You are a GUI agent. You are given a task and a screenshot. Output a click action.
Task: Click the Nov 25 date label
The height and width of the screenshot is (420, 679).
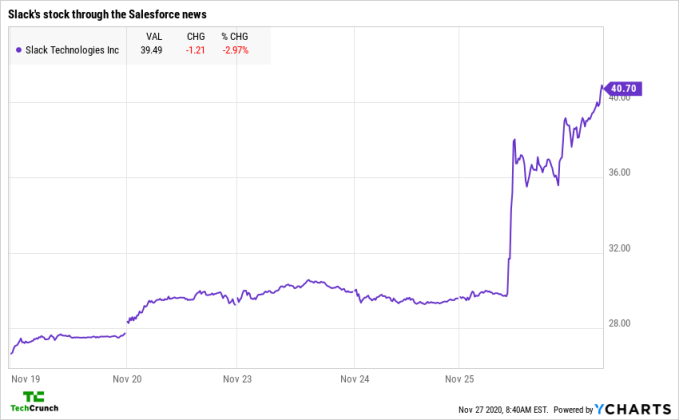pos(457,379)
